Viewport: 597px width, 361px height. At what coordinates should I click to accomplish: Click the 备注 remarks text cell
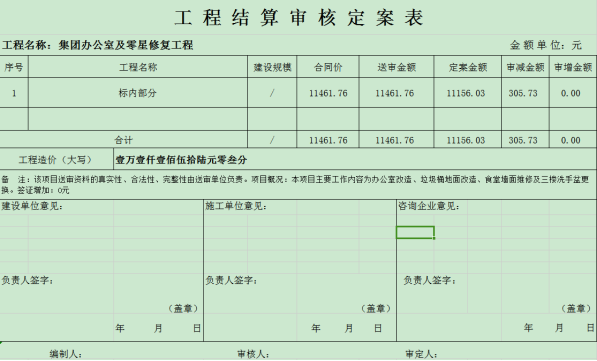click(x=298, y=184)
